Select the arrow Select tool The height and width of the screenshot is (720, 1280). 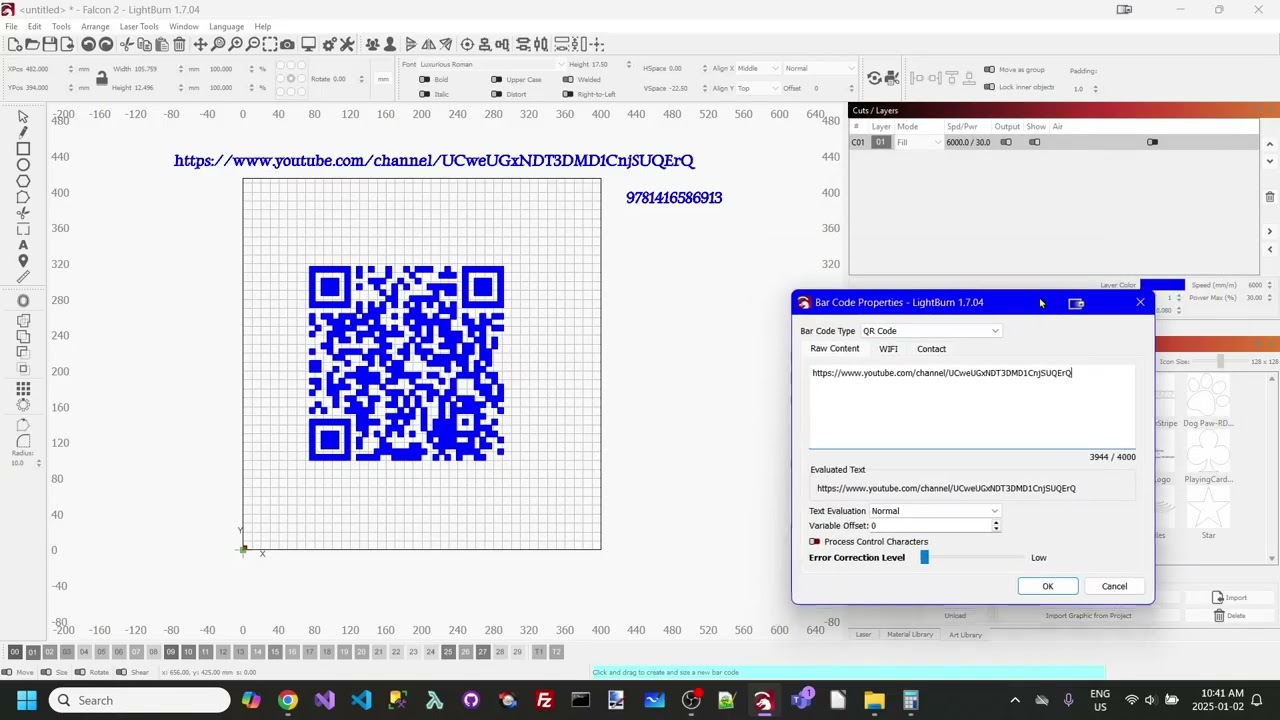[23, 117]
